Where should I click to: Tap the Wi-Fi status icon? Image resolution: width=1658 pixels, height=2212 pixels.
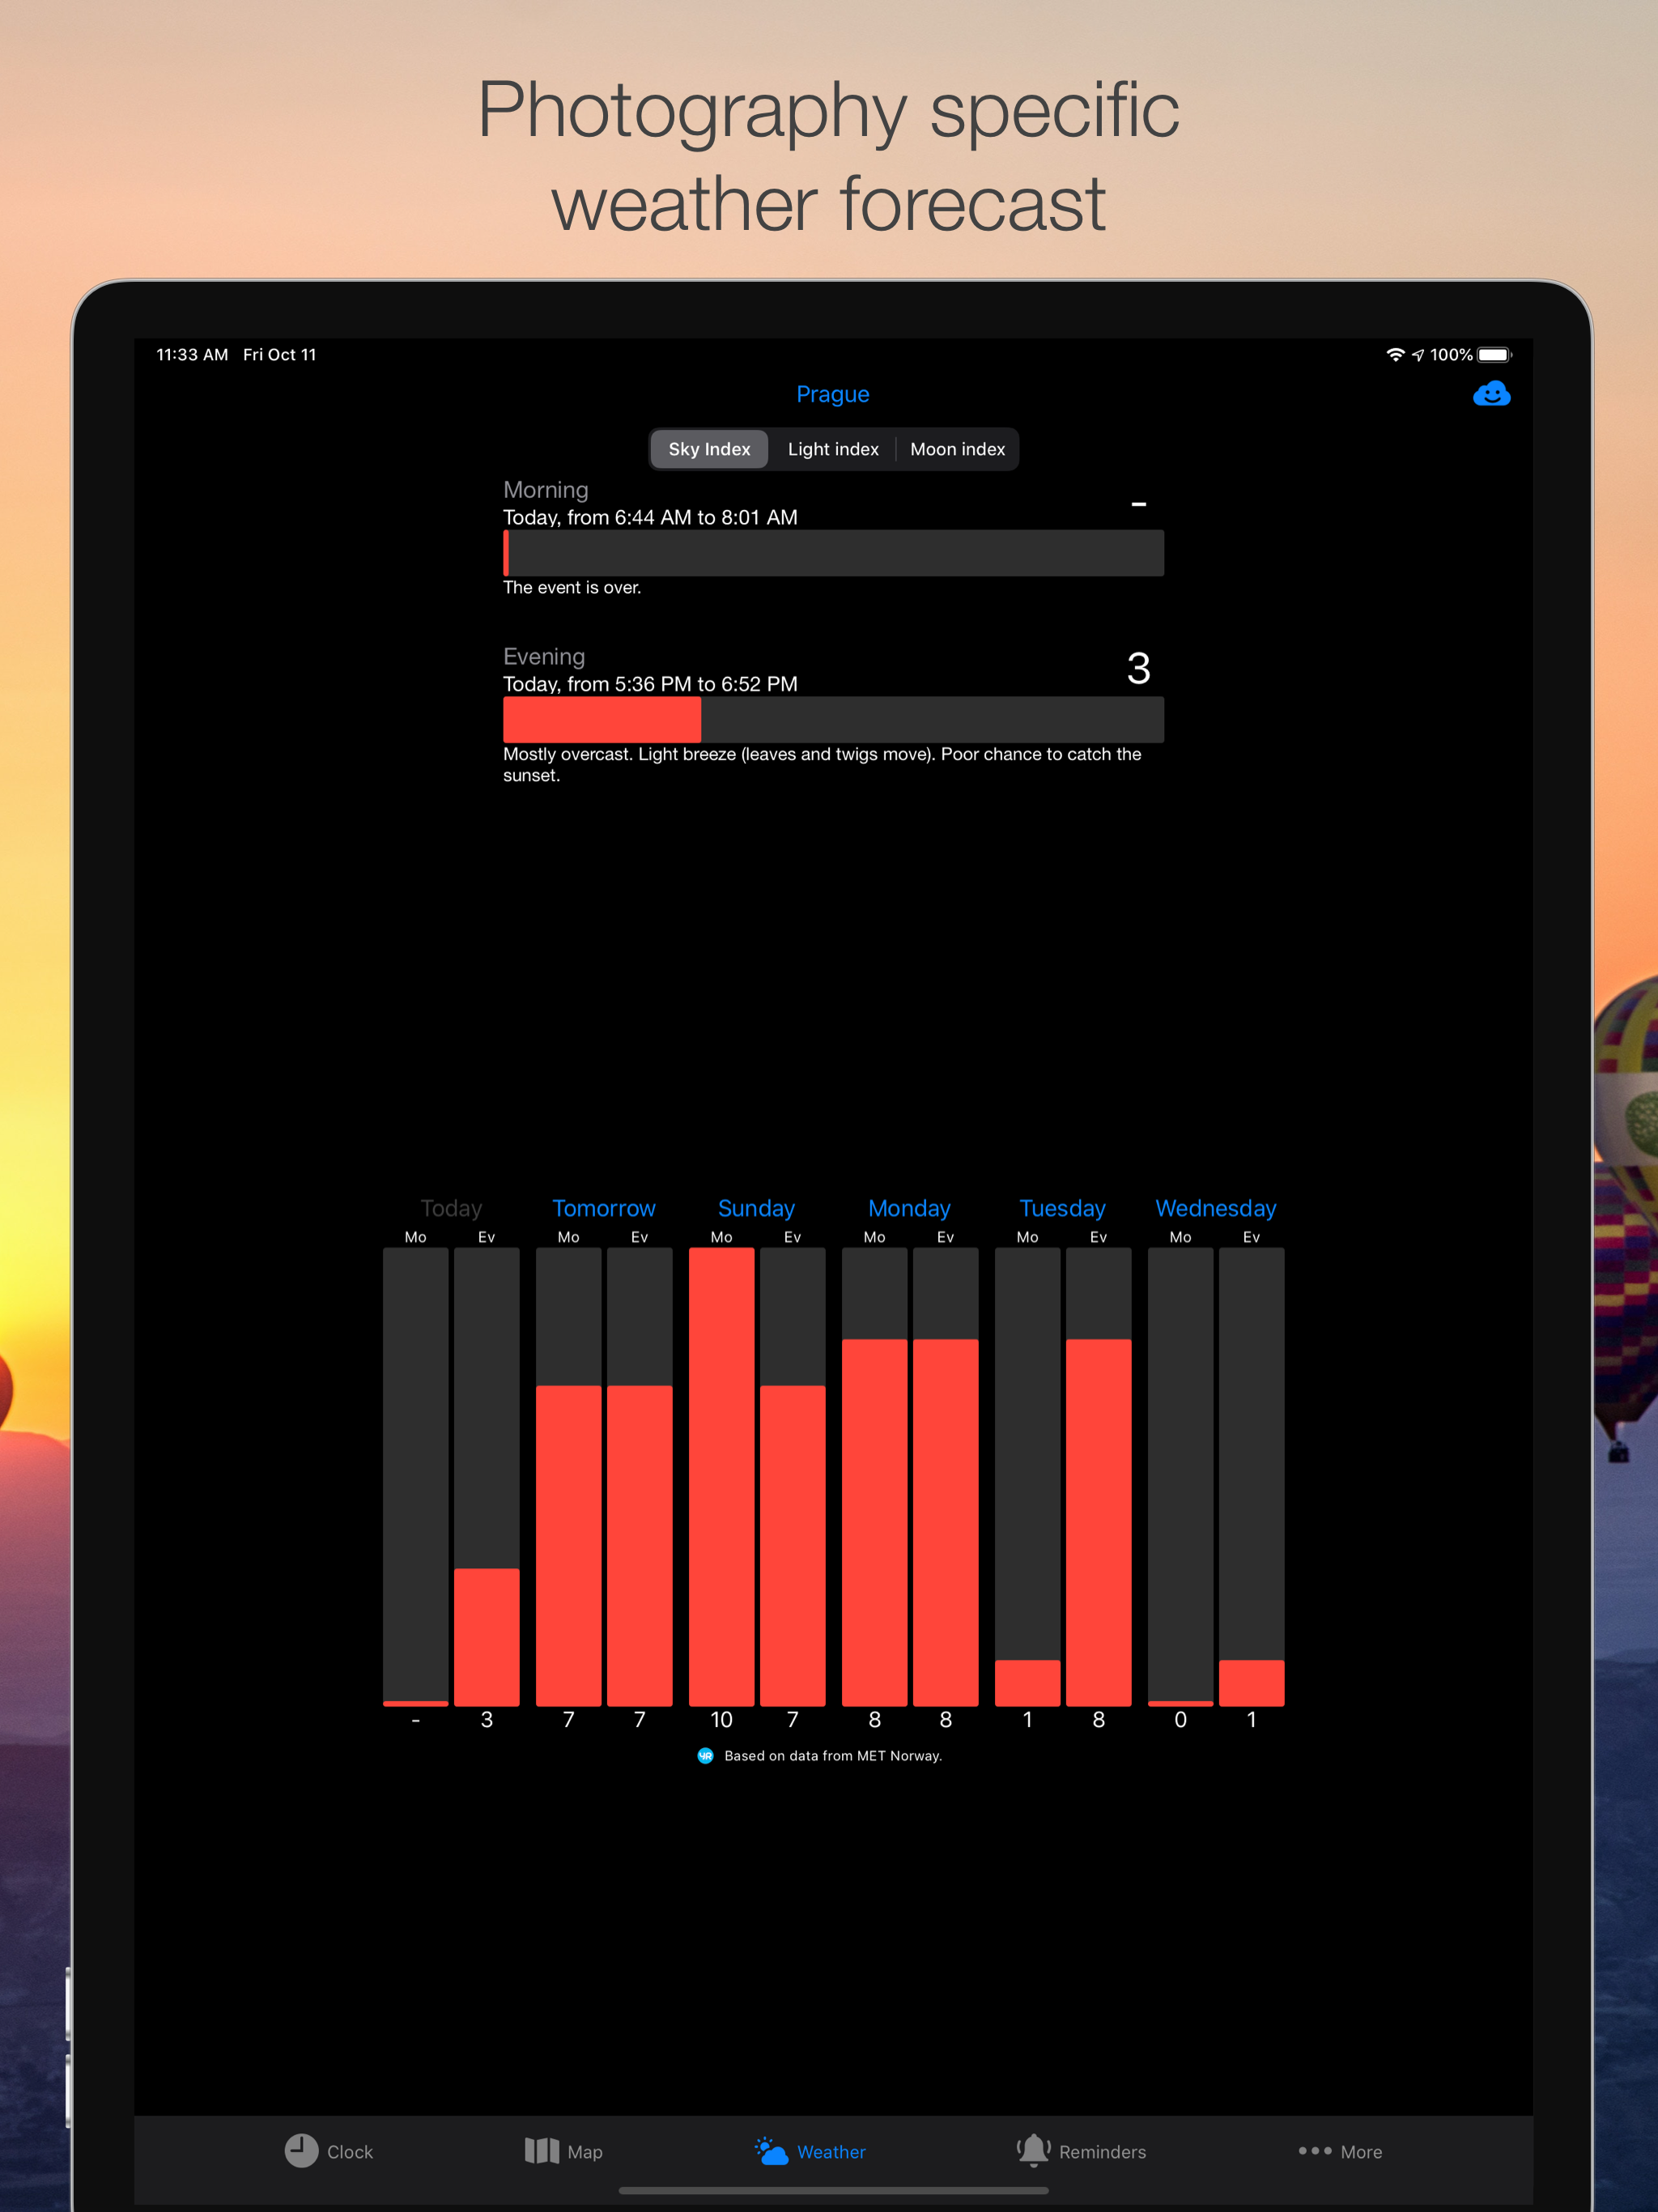[1395, 354]
